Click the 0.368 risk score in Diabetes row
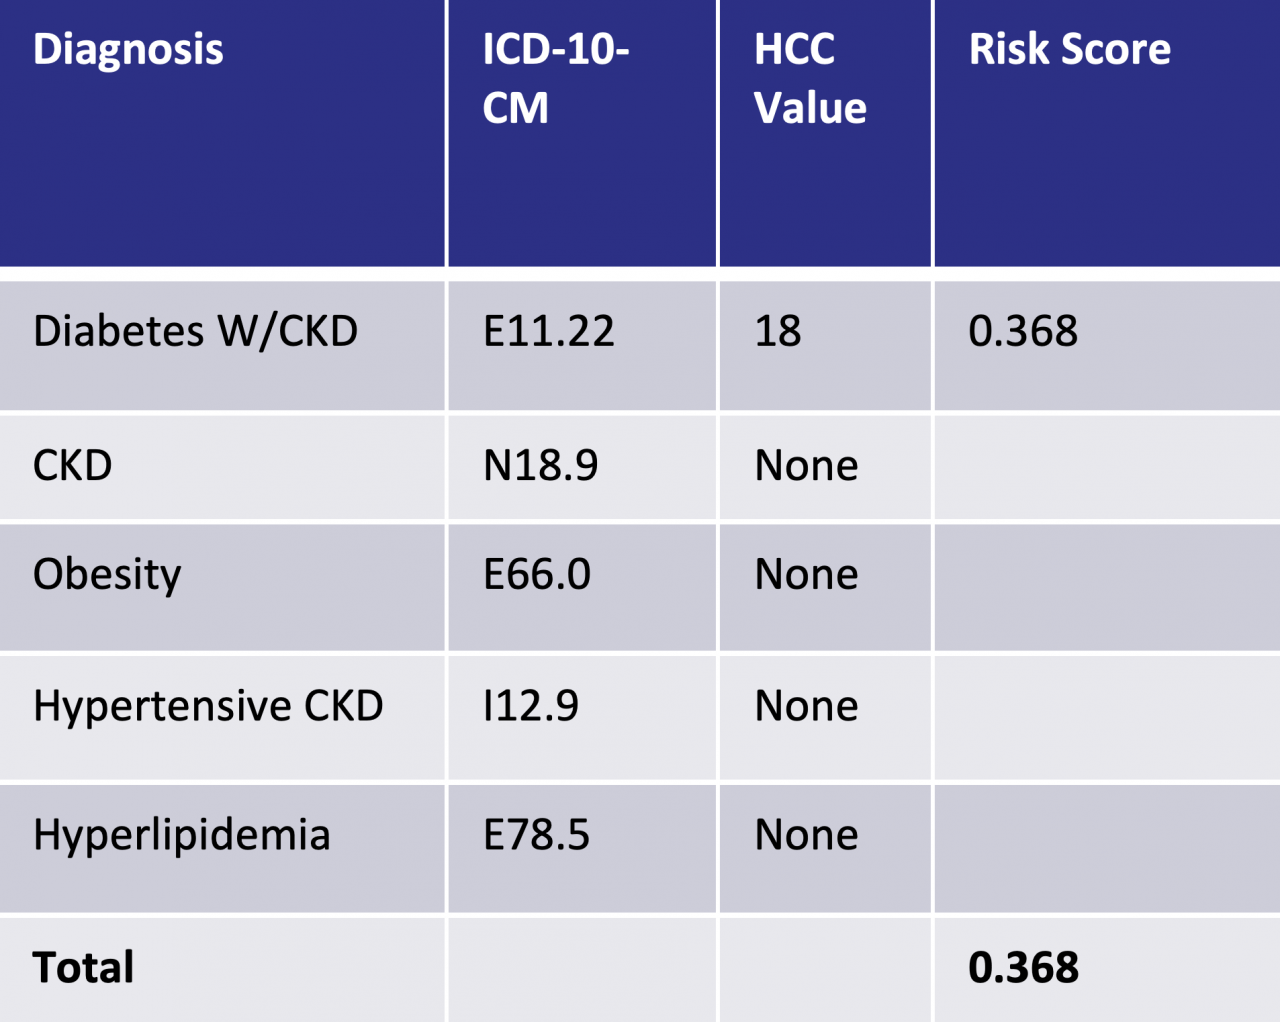 click(1023, 332)
